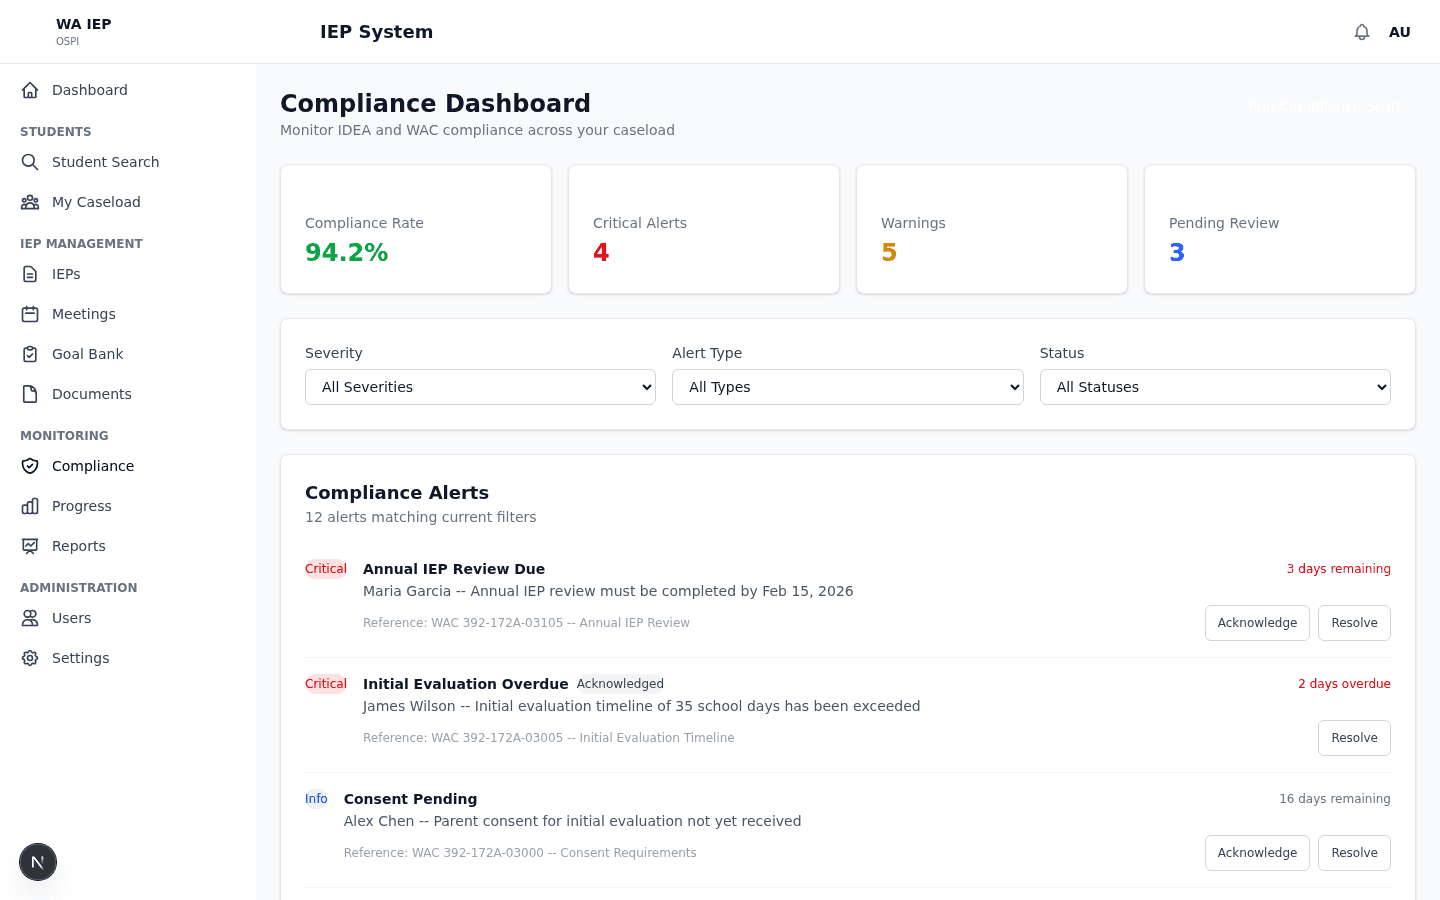
Task: Open the Settings gear
Action: [x=30, y=658]
